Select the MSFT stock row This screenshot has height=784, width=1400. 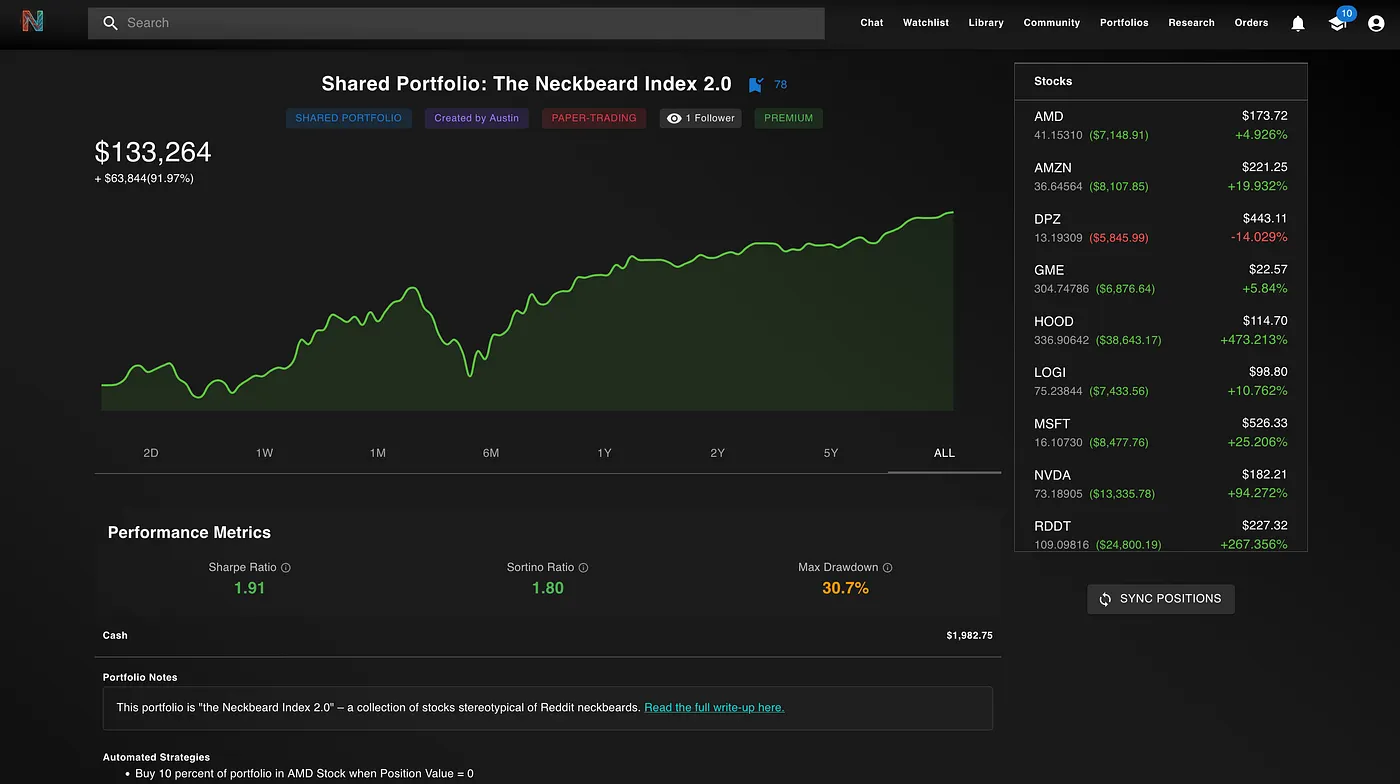[x=1161, y=432]
